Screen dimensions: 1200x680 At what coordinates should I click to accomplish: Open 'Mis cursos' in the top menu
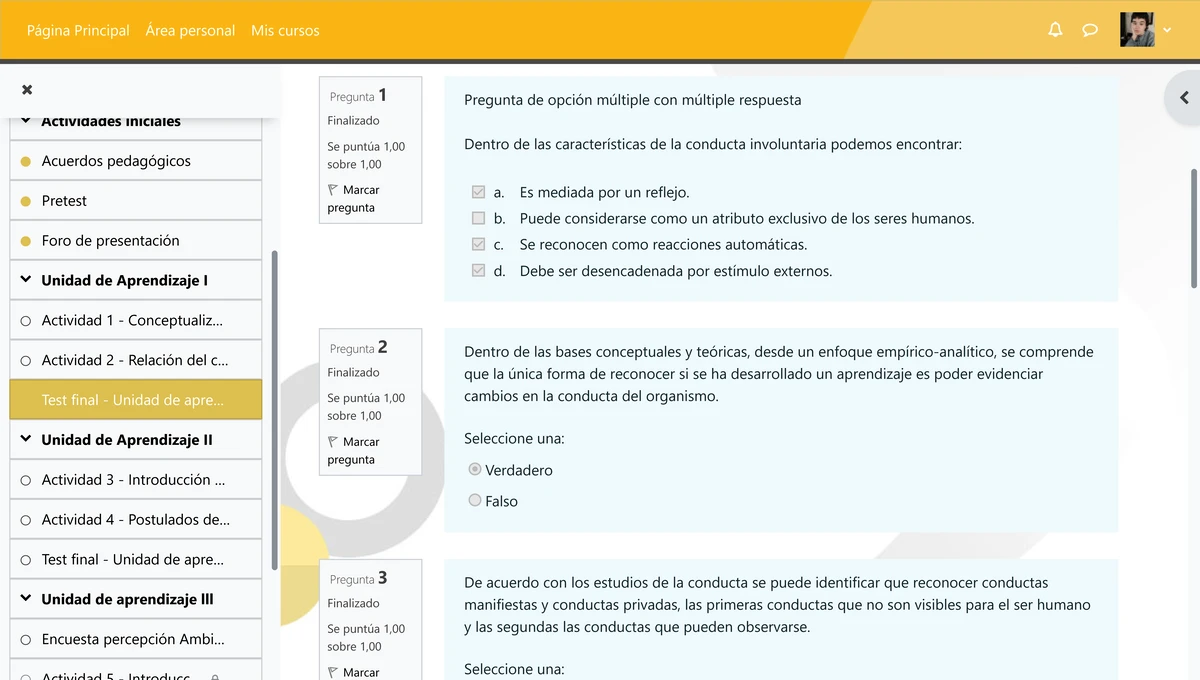[x=285, y=30]
